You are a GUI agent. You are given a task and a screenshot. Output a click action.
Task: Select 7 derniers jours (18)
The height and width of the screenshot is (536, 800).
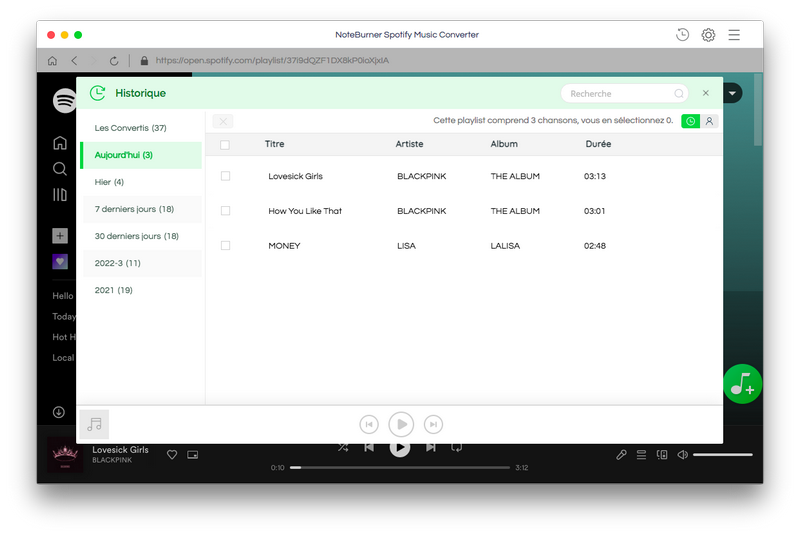pos(142,209)
